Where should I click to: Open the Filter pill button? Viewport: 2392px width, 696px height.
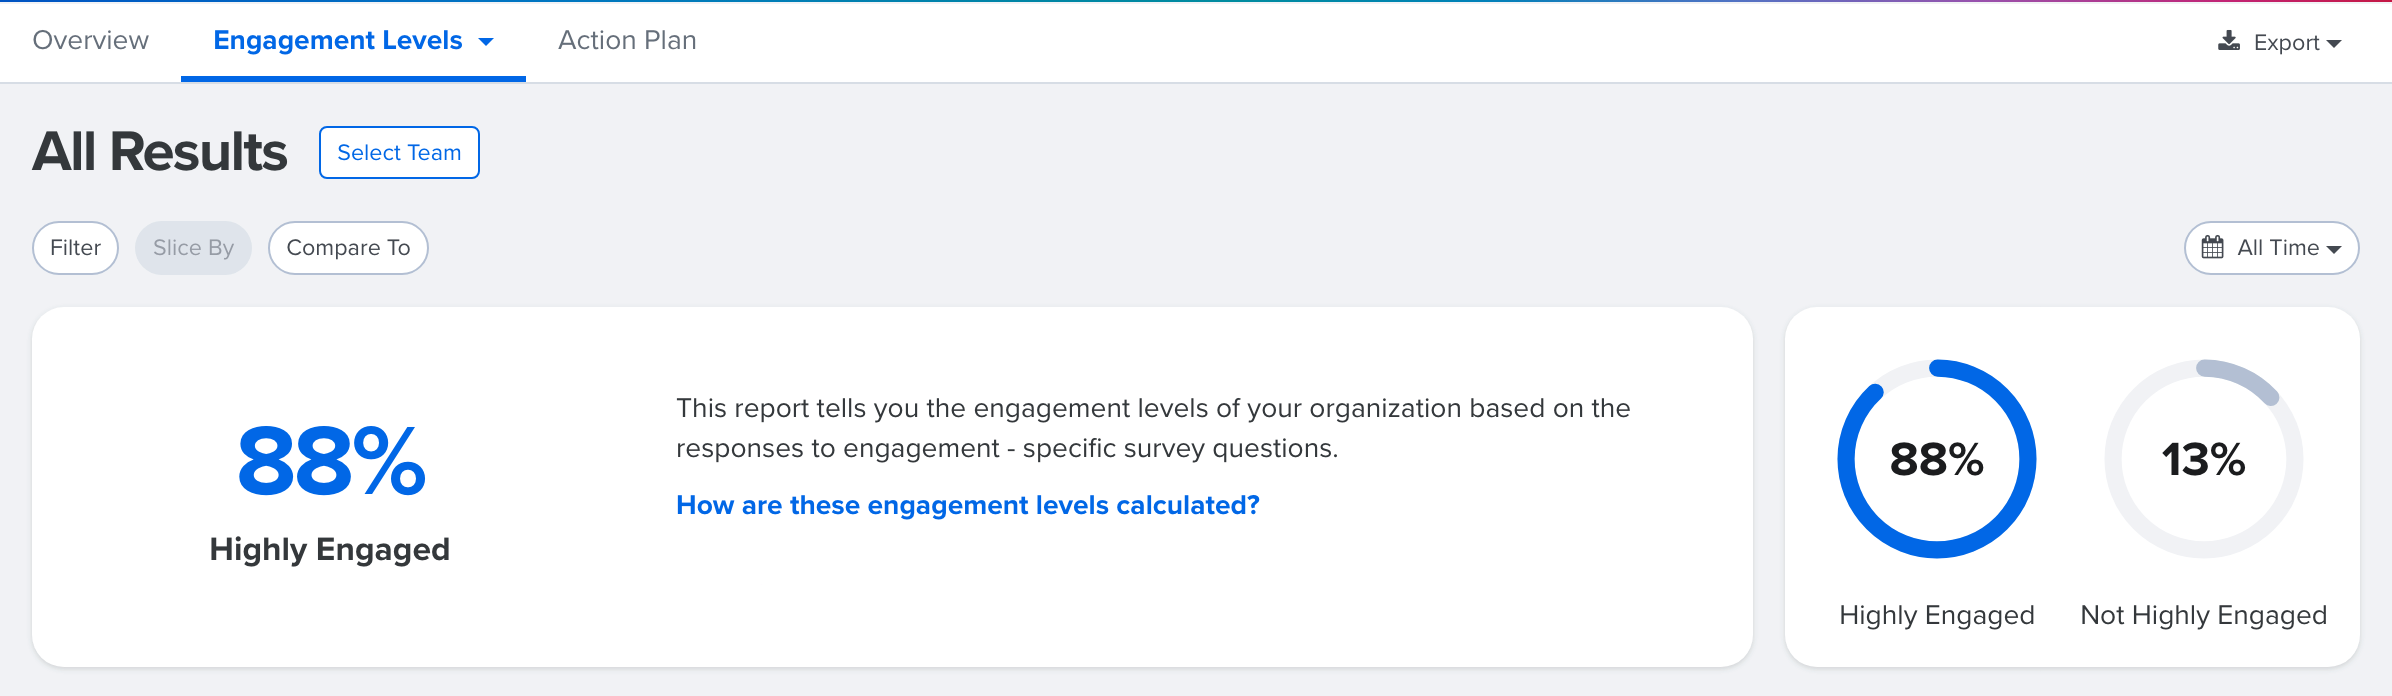(76, 248)
